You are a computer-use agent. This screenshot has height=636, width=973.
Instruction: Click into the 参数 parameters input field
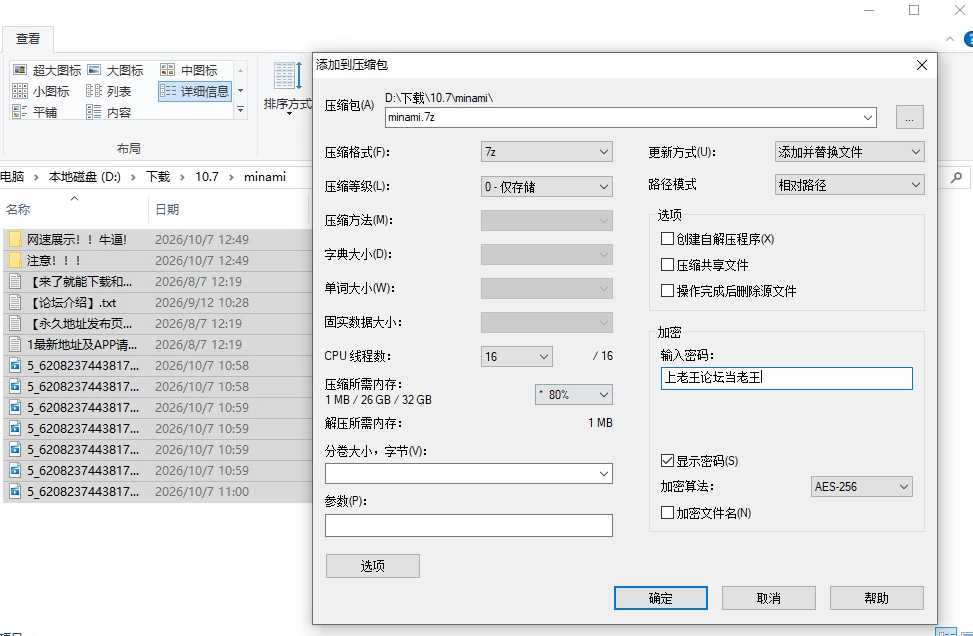(x=469, y=526)
